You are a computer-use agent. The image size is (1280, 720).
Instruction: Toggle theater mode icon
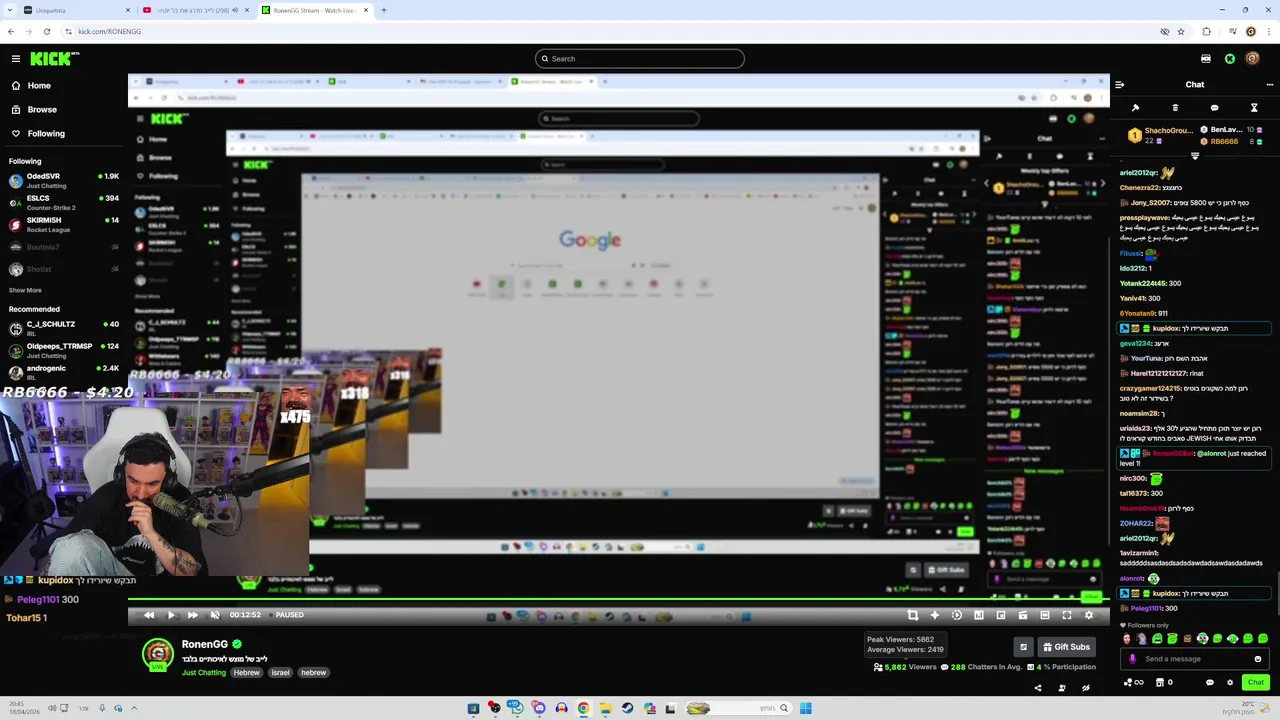[x=1045, y=615]
